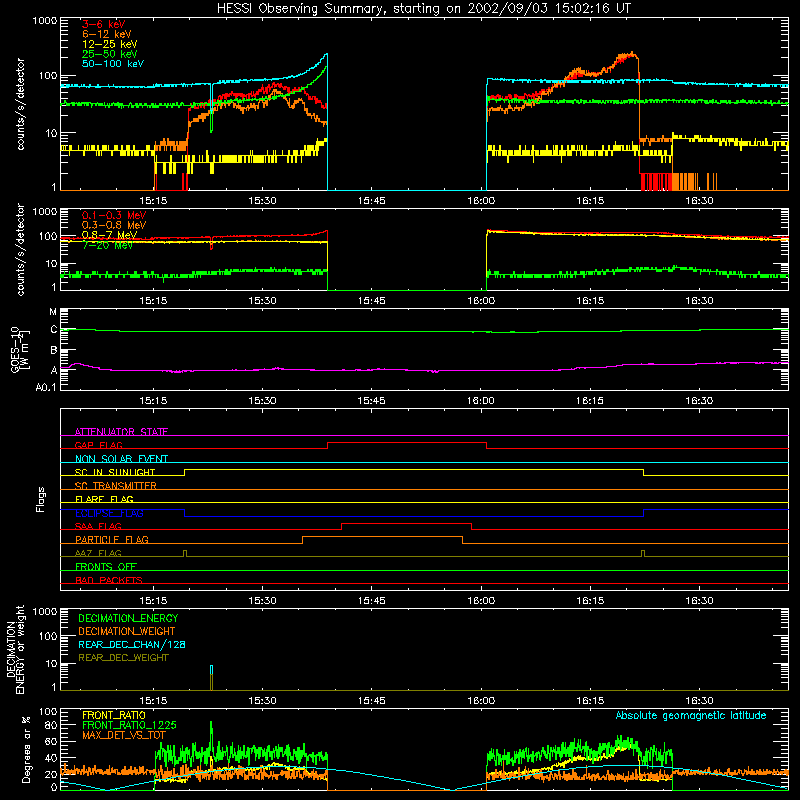Click the FRONT_RATIO_1225 legend label
Screen dimensions: 800x800
pyautogui.click(x=129, y=725)
